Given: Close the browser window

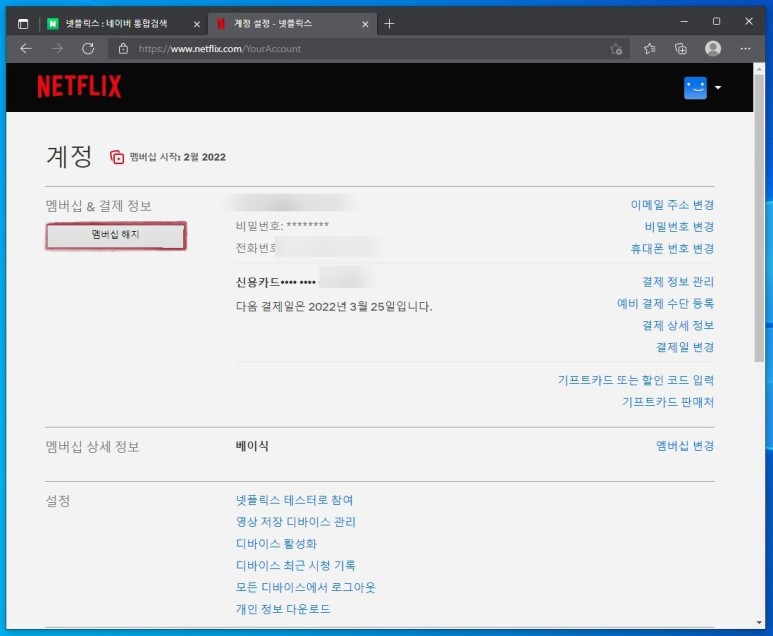Looking at the screenshot, I should (749, 21).
